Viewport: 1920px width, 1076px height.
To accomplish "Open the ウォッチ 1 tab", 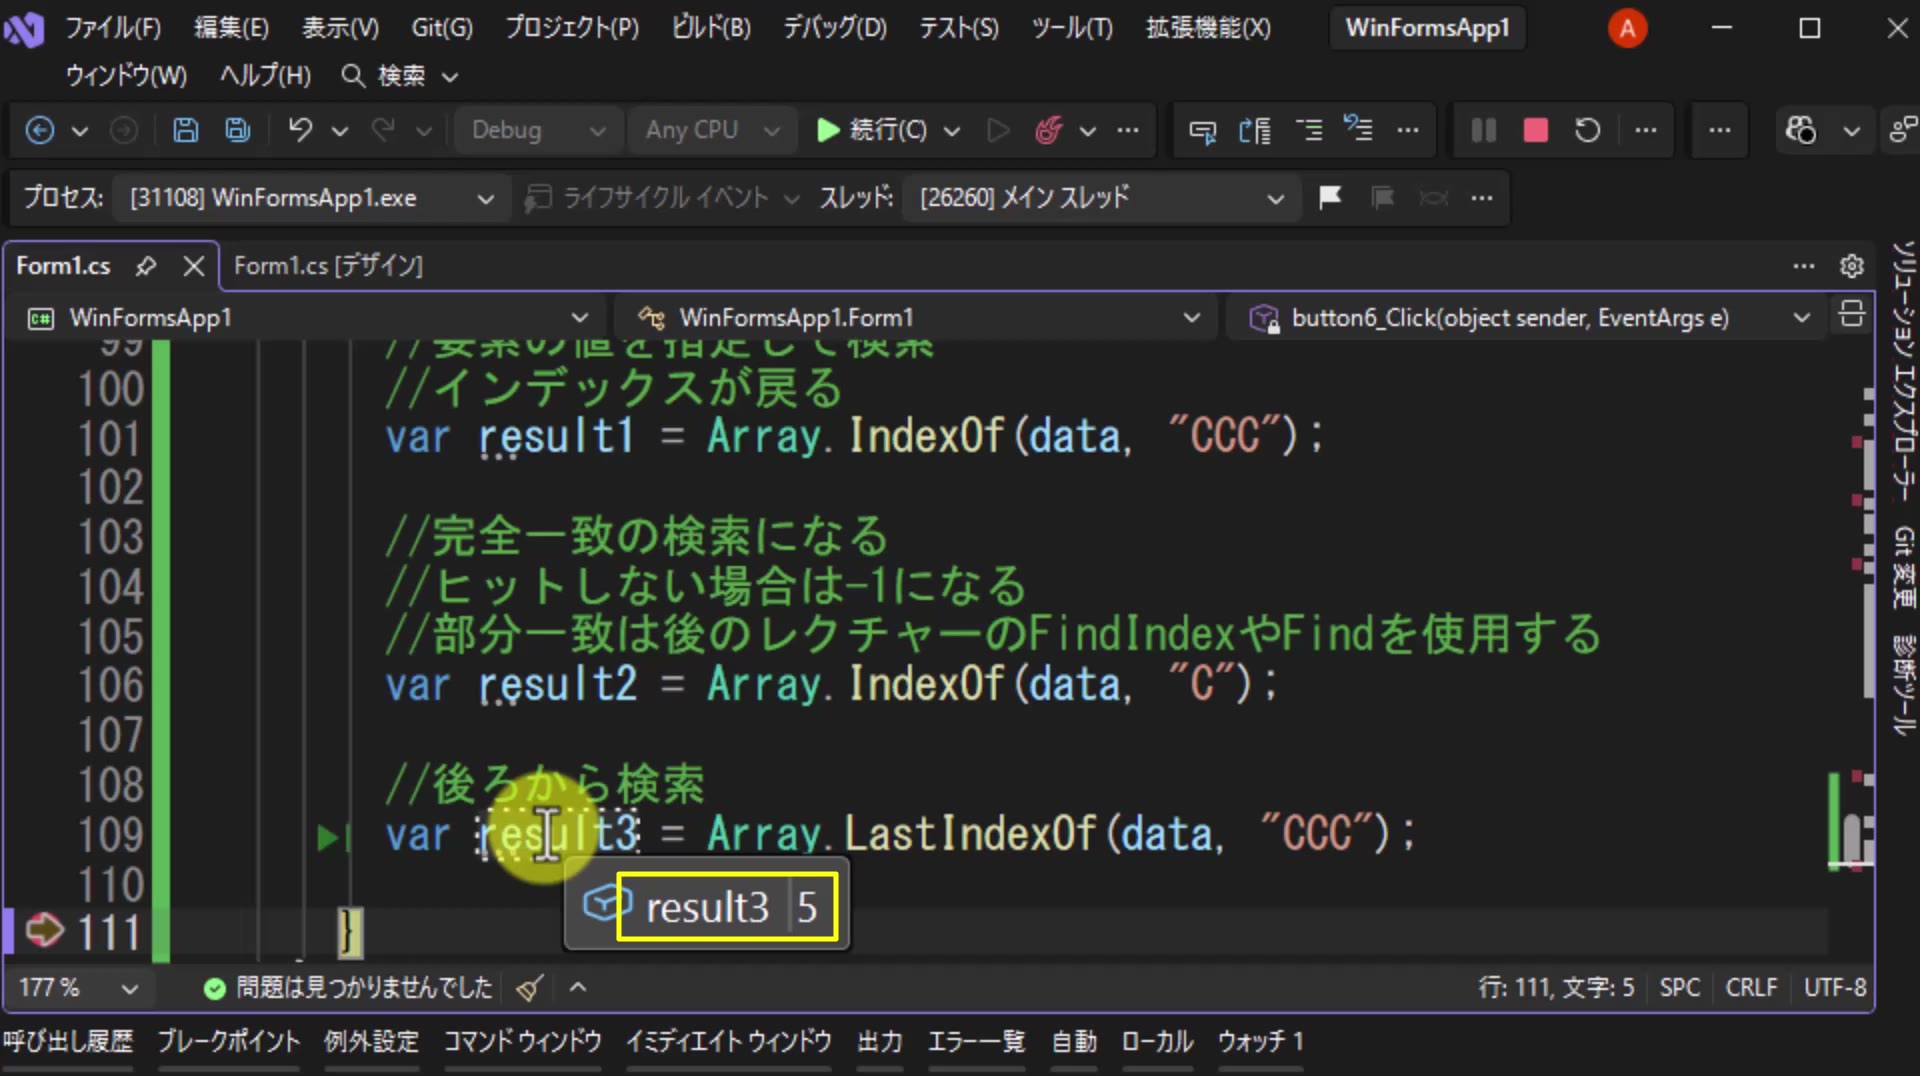I will tap(1260, 1042).
